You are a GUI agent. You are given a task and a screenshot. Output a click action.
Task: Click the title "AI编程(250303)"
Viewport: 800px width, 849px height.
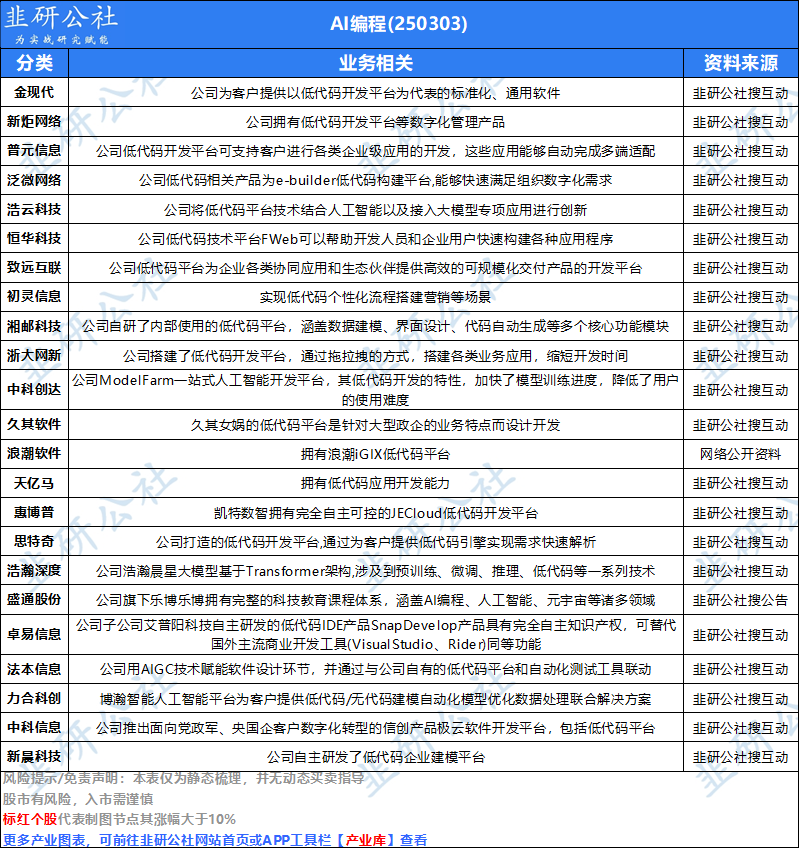[398, 24]
